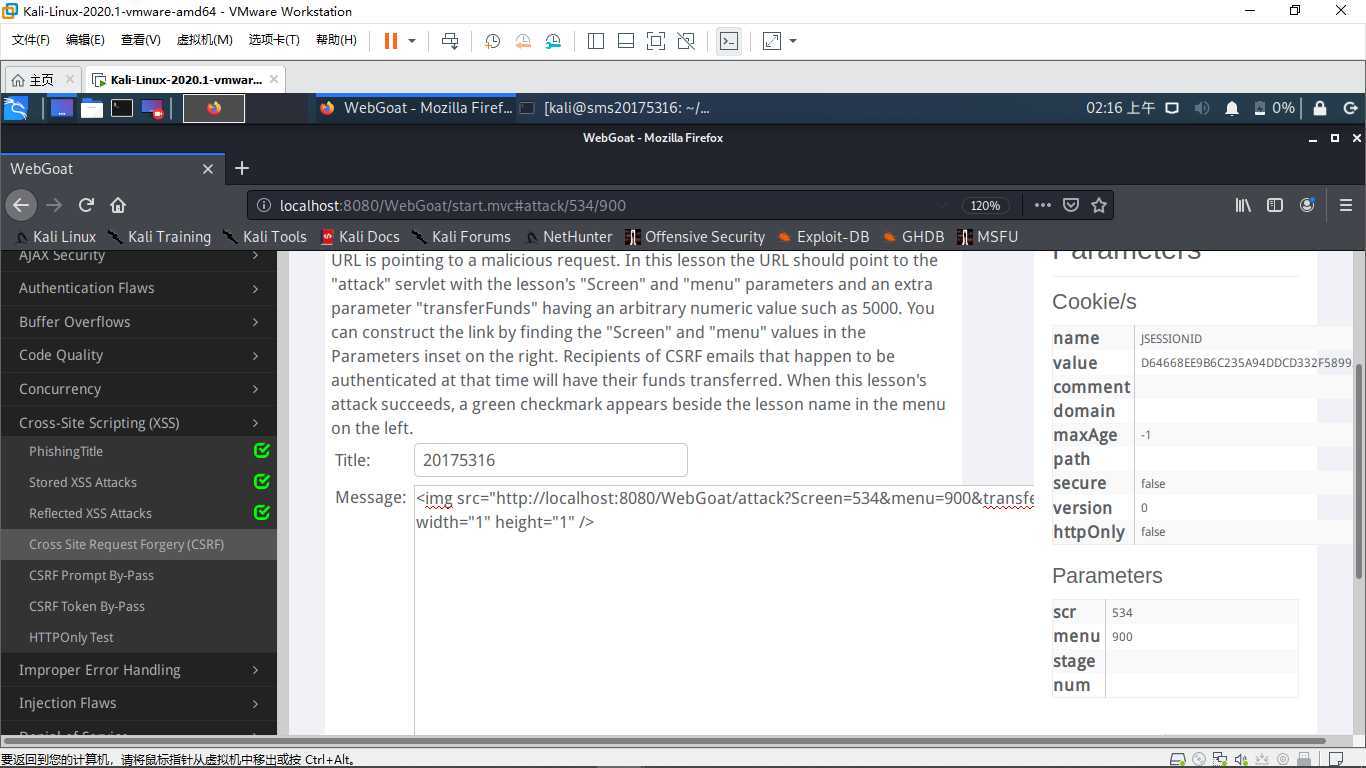The height and width of the screenshot is (768, 1366).
Task: Switch to Unity mode icon
Action: [686, 41]
